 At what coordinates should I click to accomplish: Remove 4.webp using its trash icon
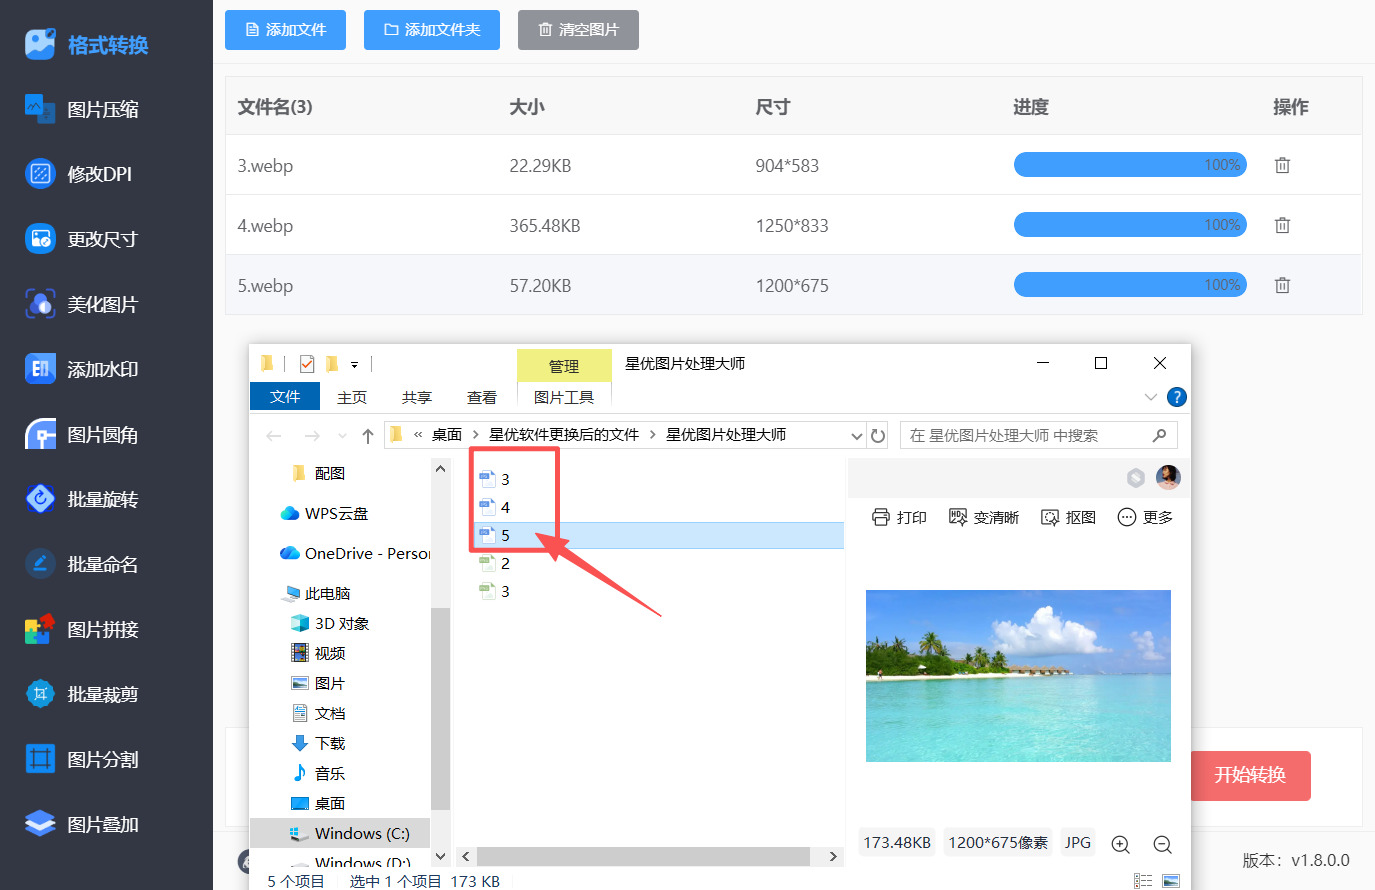(x=1282, y=225)
